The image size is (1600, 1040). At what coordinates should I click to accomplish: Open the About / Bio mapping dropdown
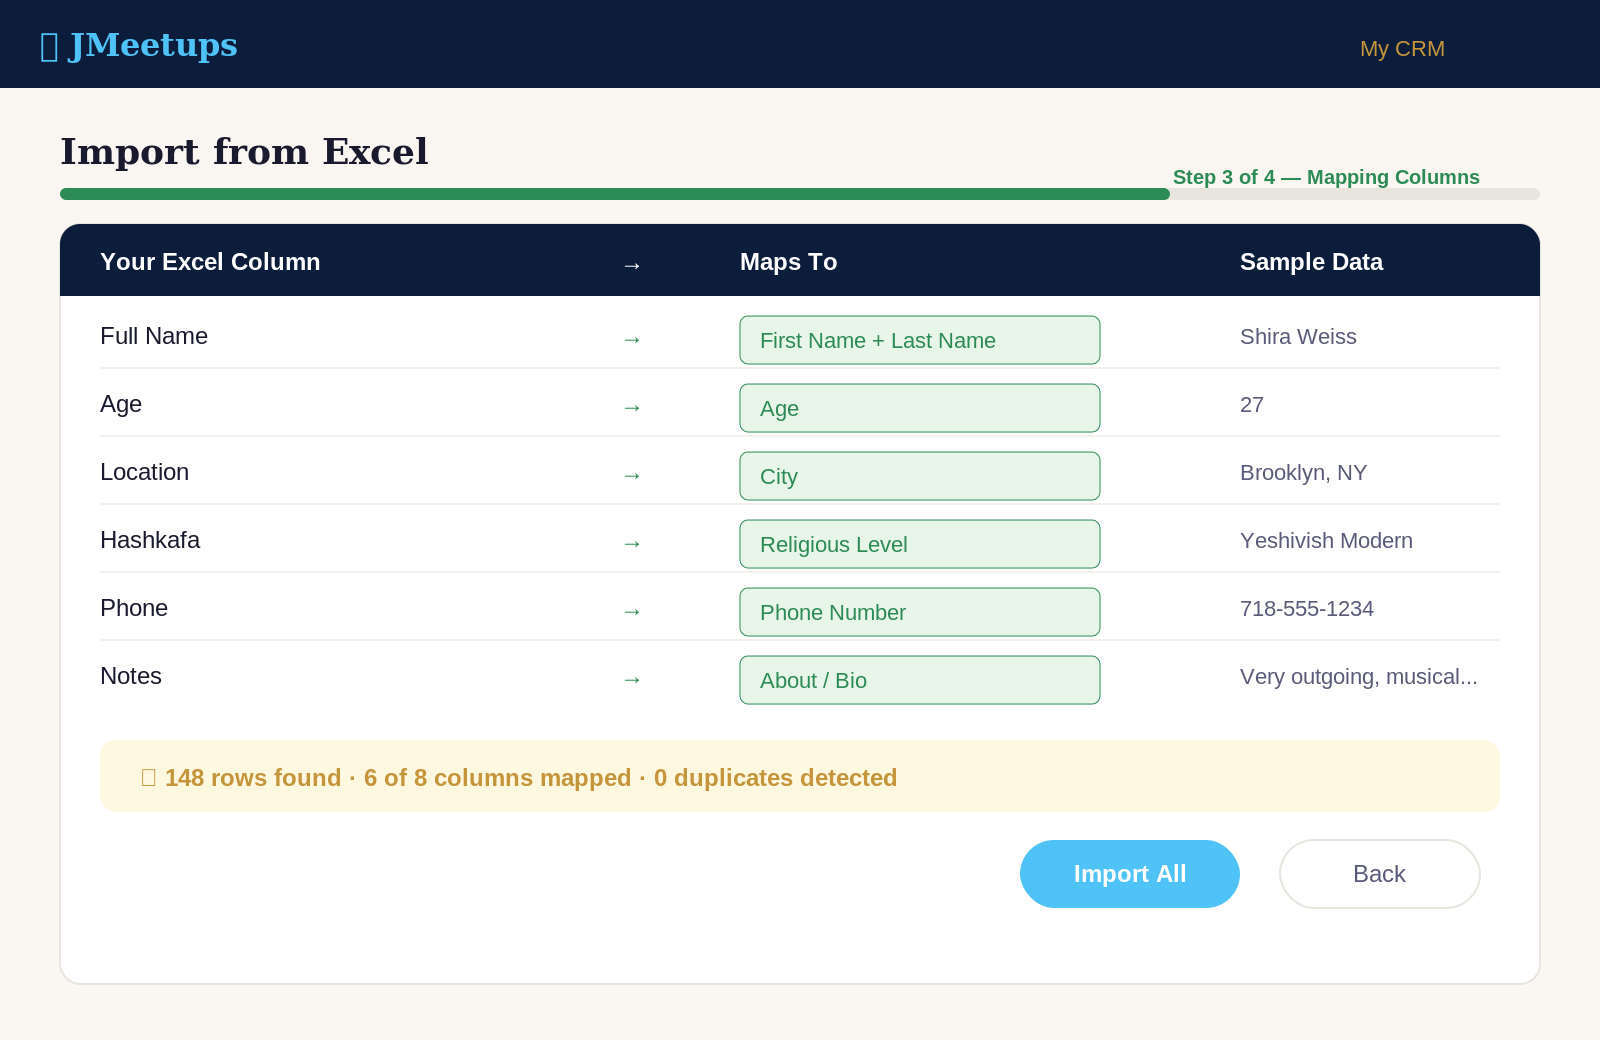[919, 680]
